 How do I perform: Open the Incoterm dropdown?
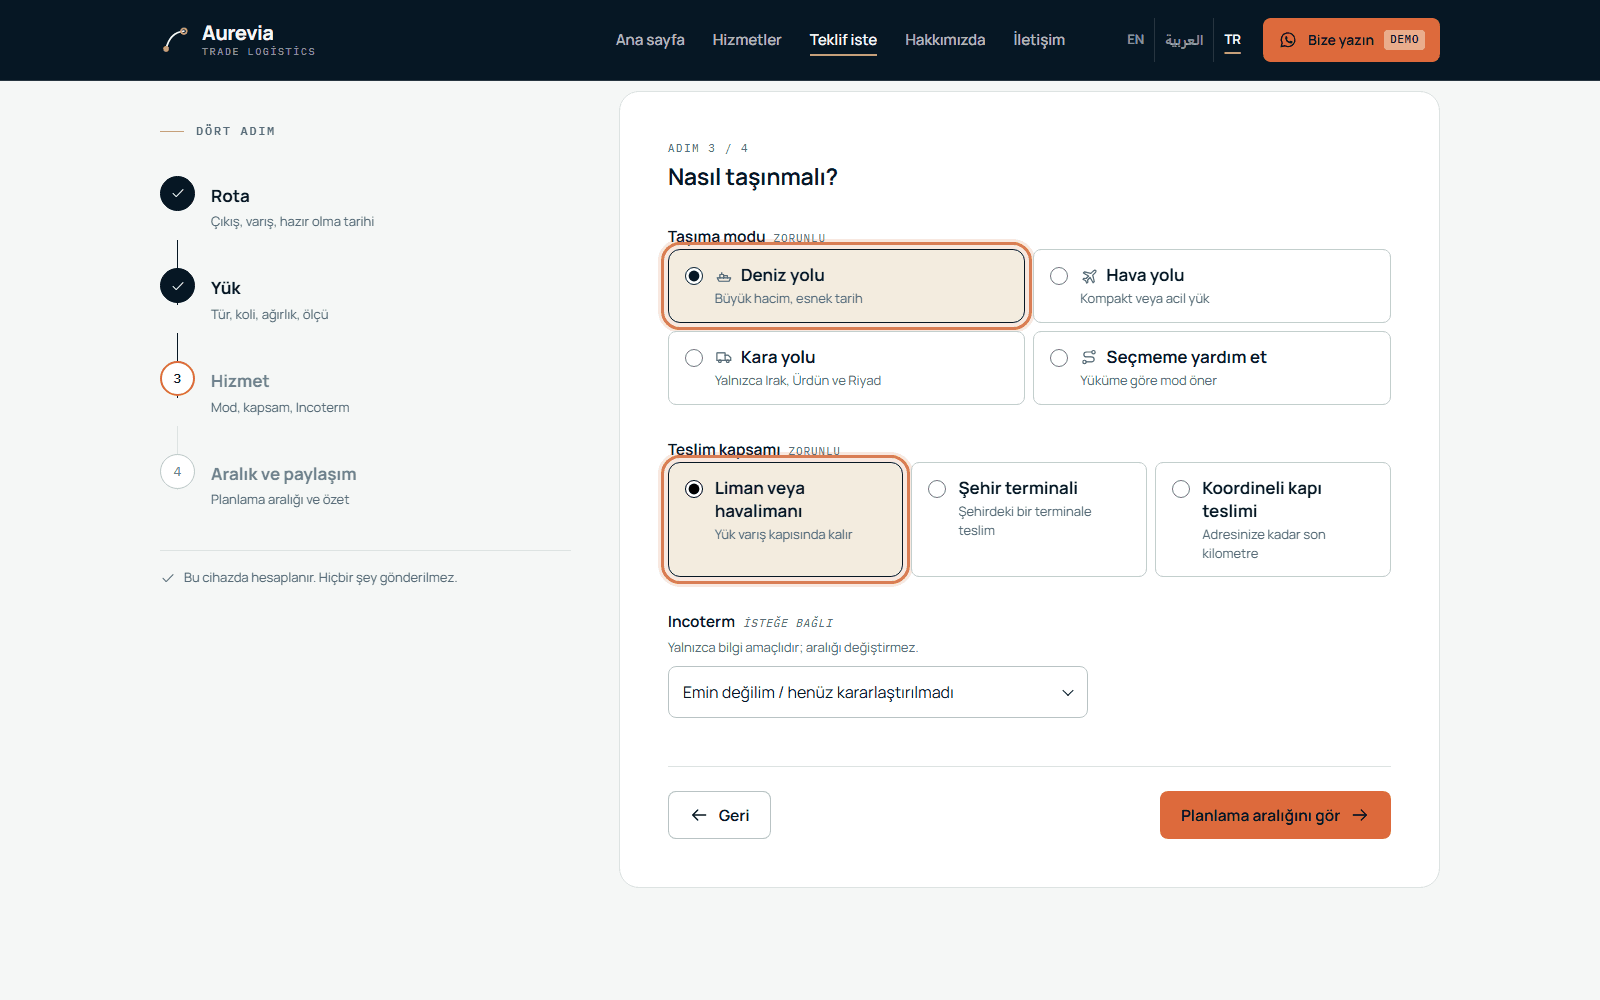(877, 692)
